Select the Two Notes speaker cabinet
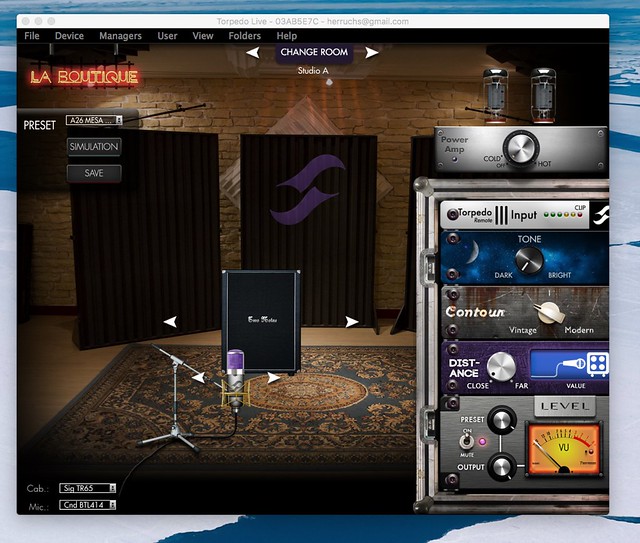This screenshot has width=640, height=543. [261, 321]
